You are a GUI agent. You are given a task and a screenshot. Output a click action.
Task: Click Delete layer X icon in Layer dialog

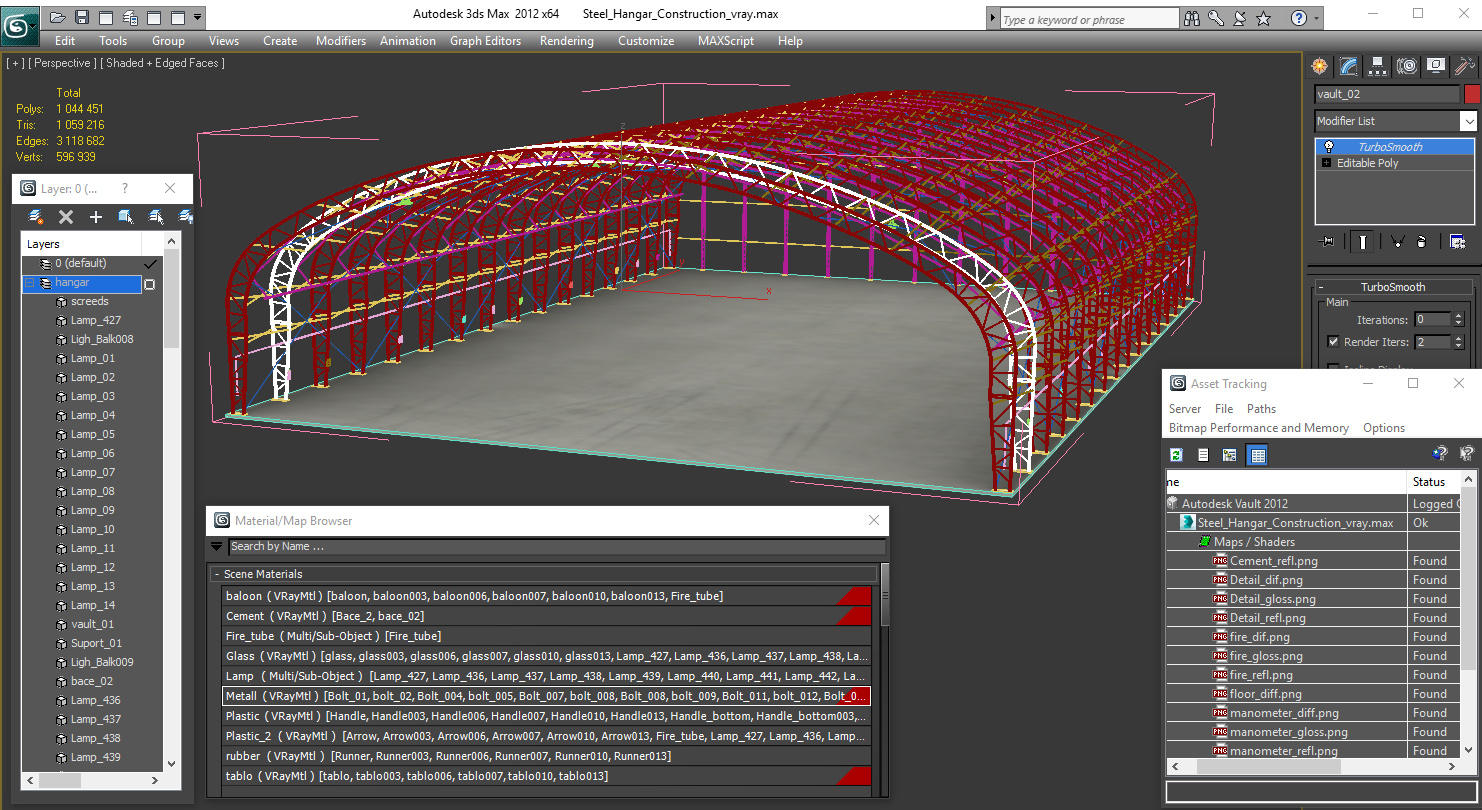pos(66,217)
